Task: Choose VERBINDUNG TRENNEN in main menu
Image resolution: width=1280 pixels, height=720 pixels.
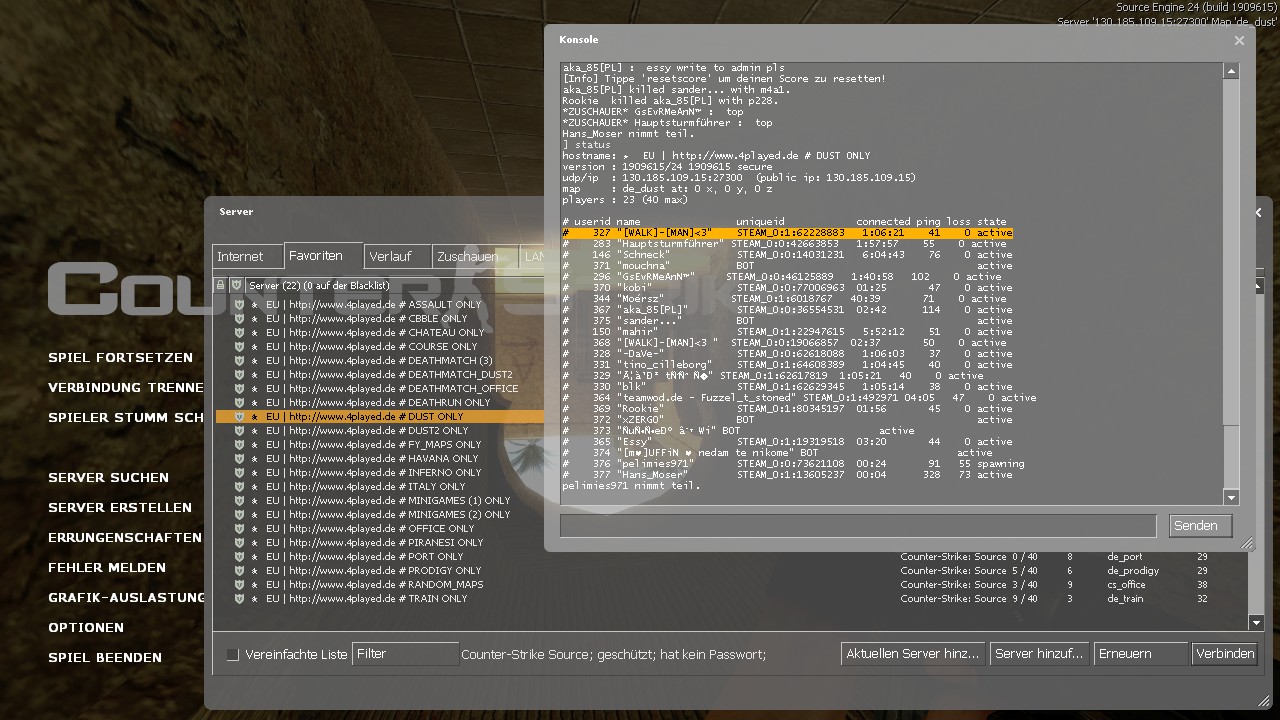Action: [x=126, y=388]
